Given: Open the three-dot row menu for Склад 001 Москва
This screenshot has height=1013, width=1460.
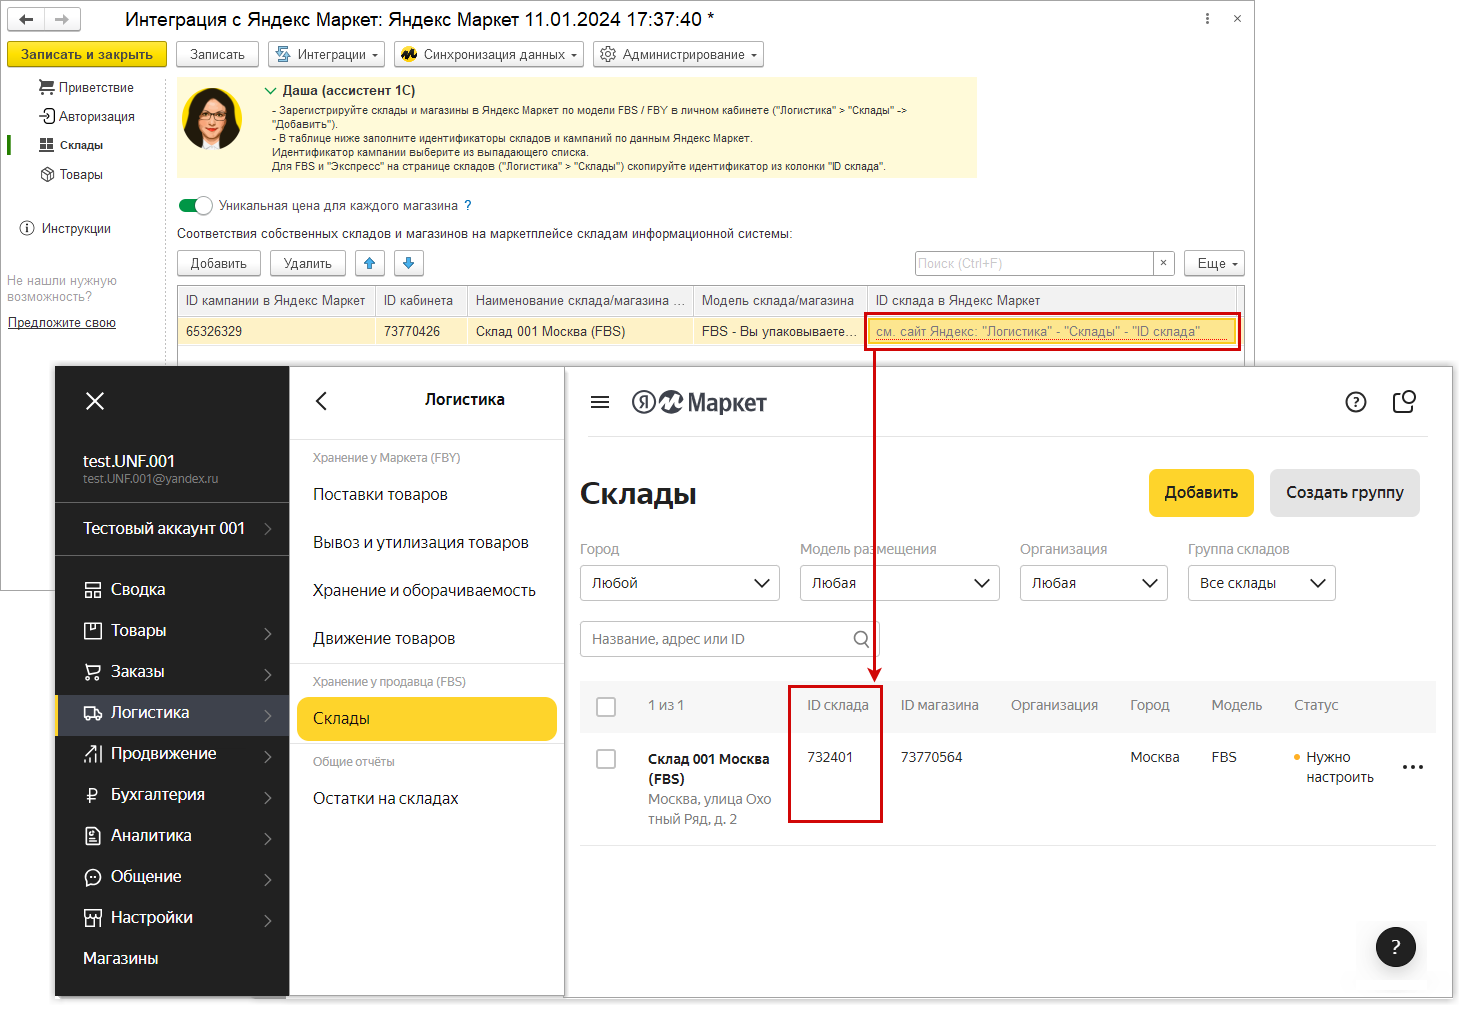Looking at the screenshot, I should [1413, 767].
